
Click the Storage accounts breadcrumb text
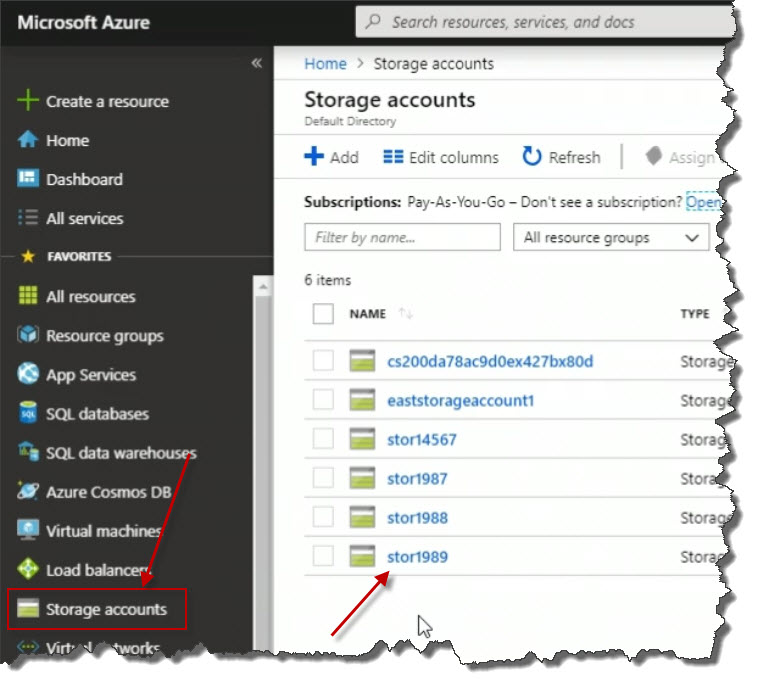(x=433, y=64)
